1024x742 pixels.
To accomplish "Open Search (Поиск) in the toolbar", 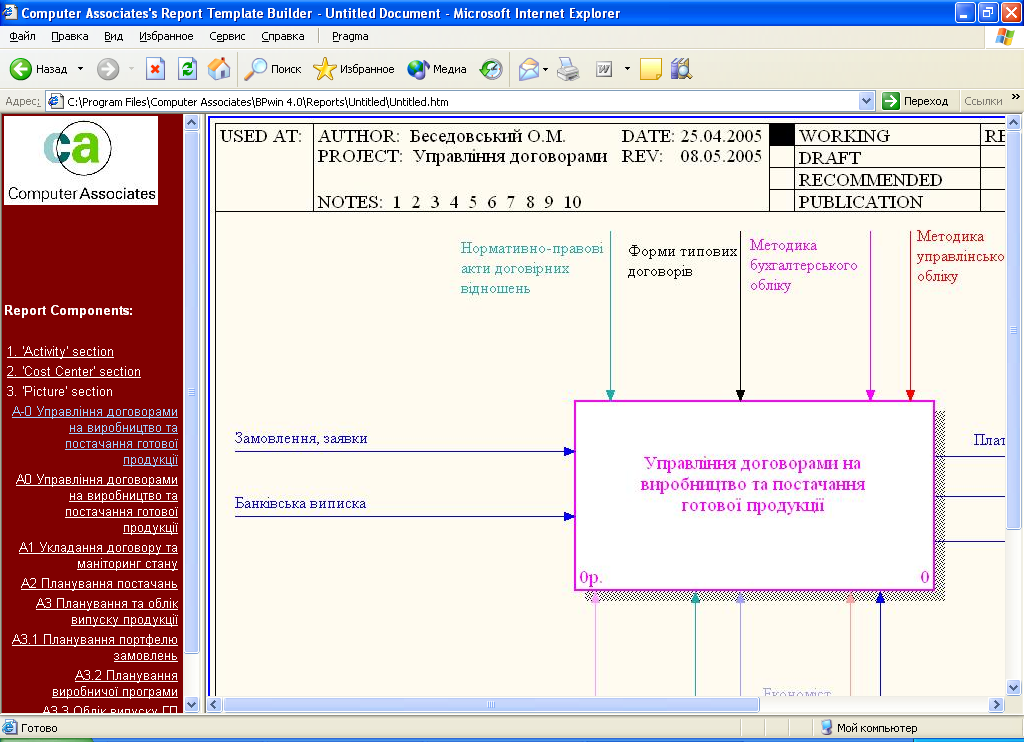I will coord(272,69).
